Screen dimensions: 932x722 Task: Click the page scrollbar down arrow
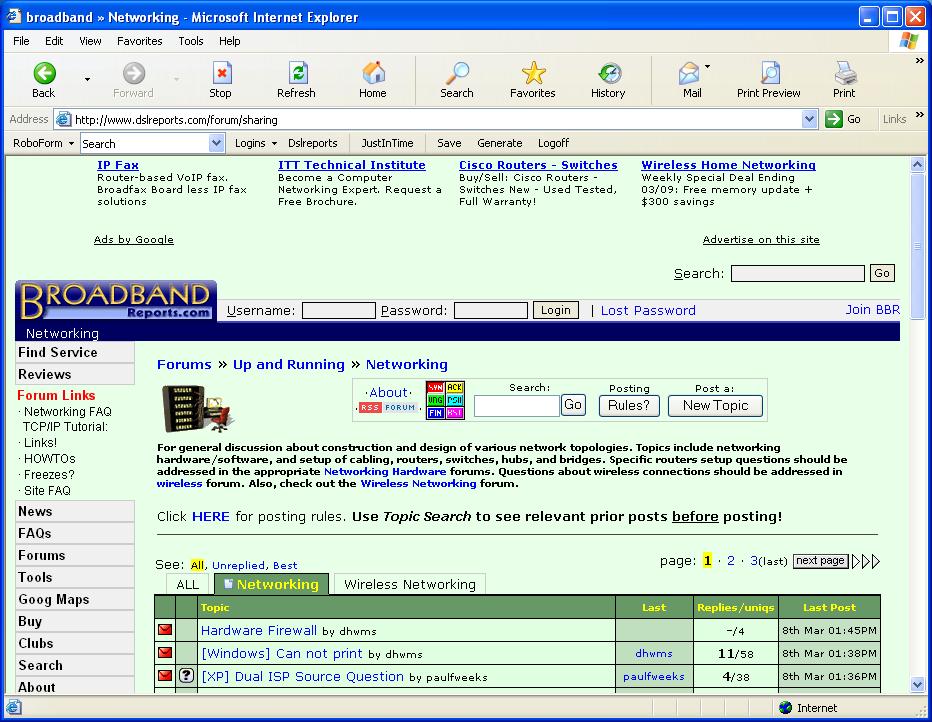click(x=918, y=685)
